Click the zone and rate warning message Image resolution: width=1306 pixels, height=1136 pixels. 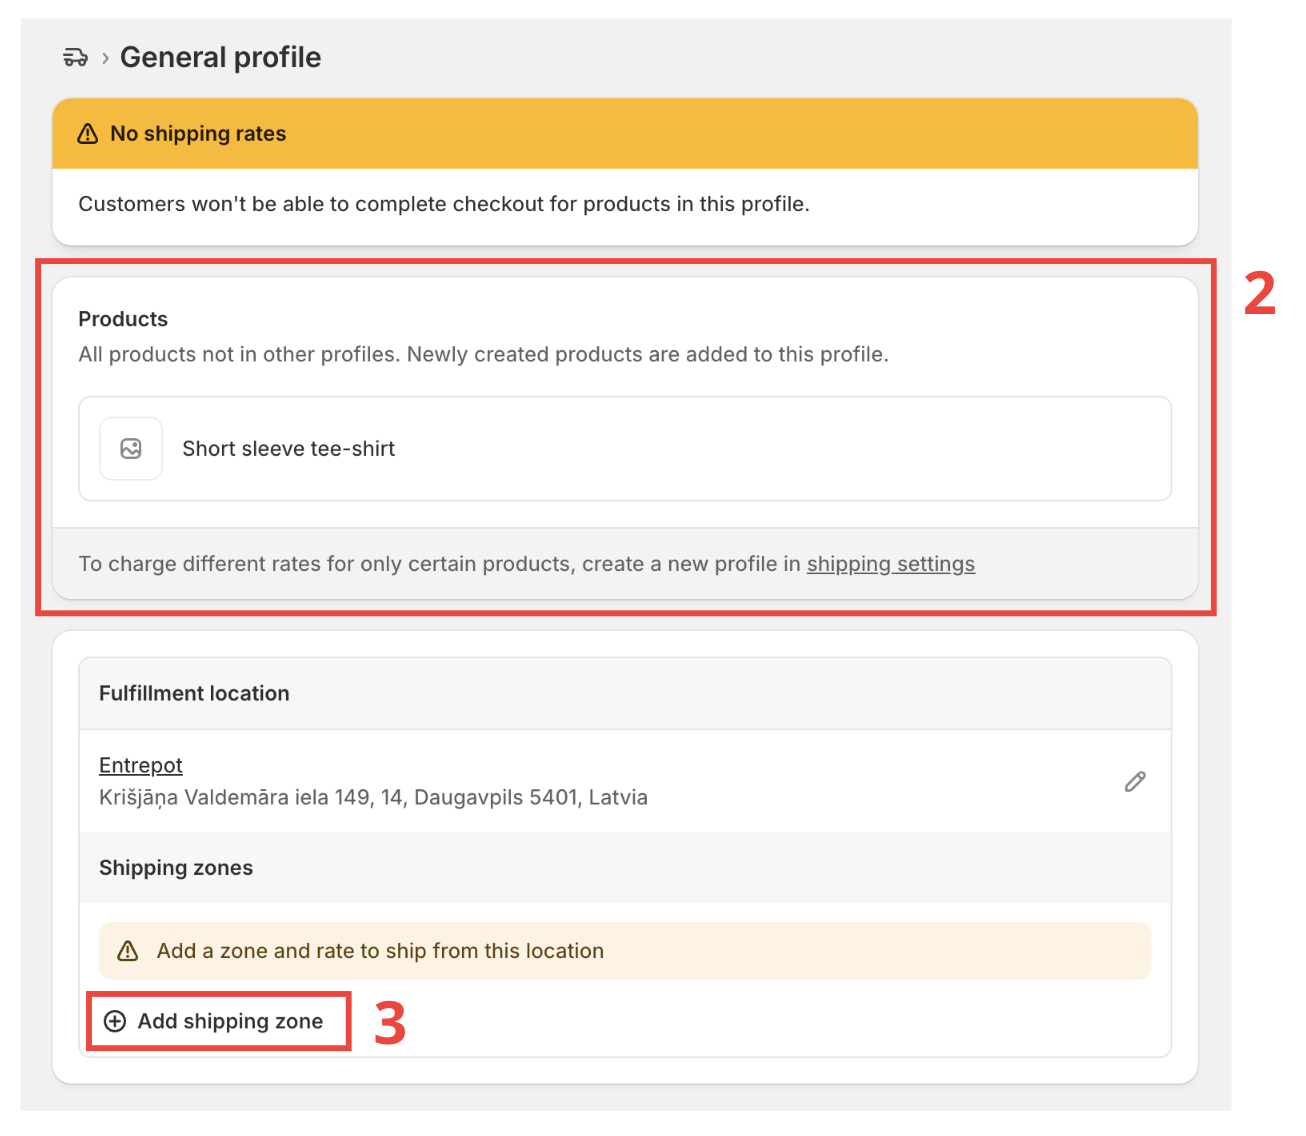380,950
